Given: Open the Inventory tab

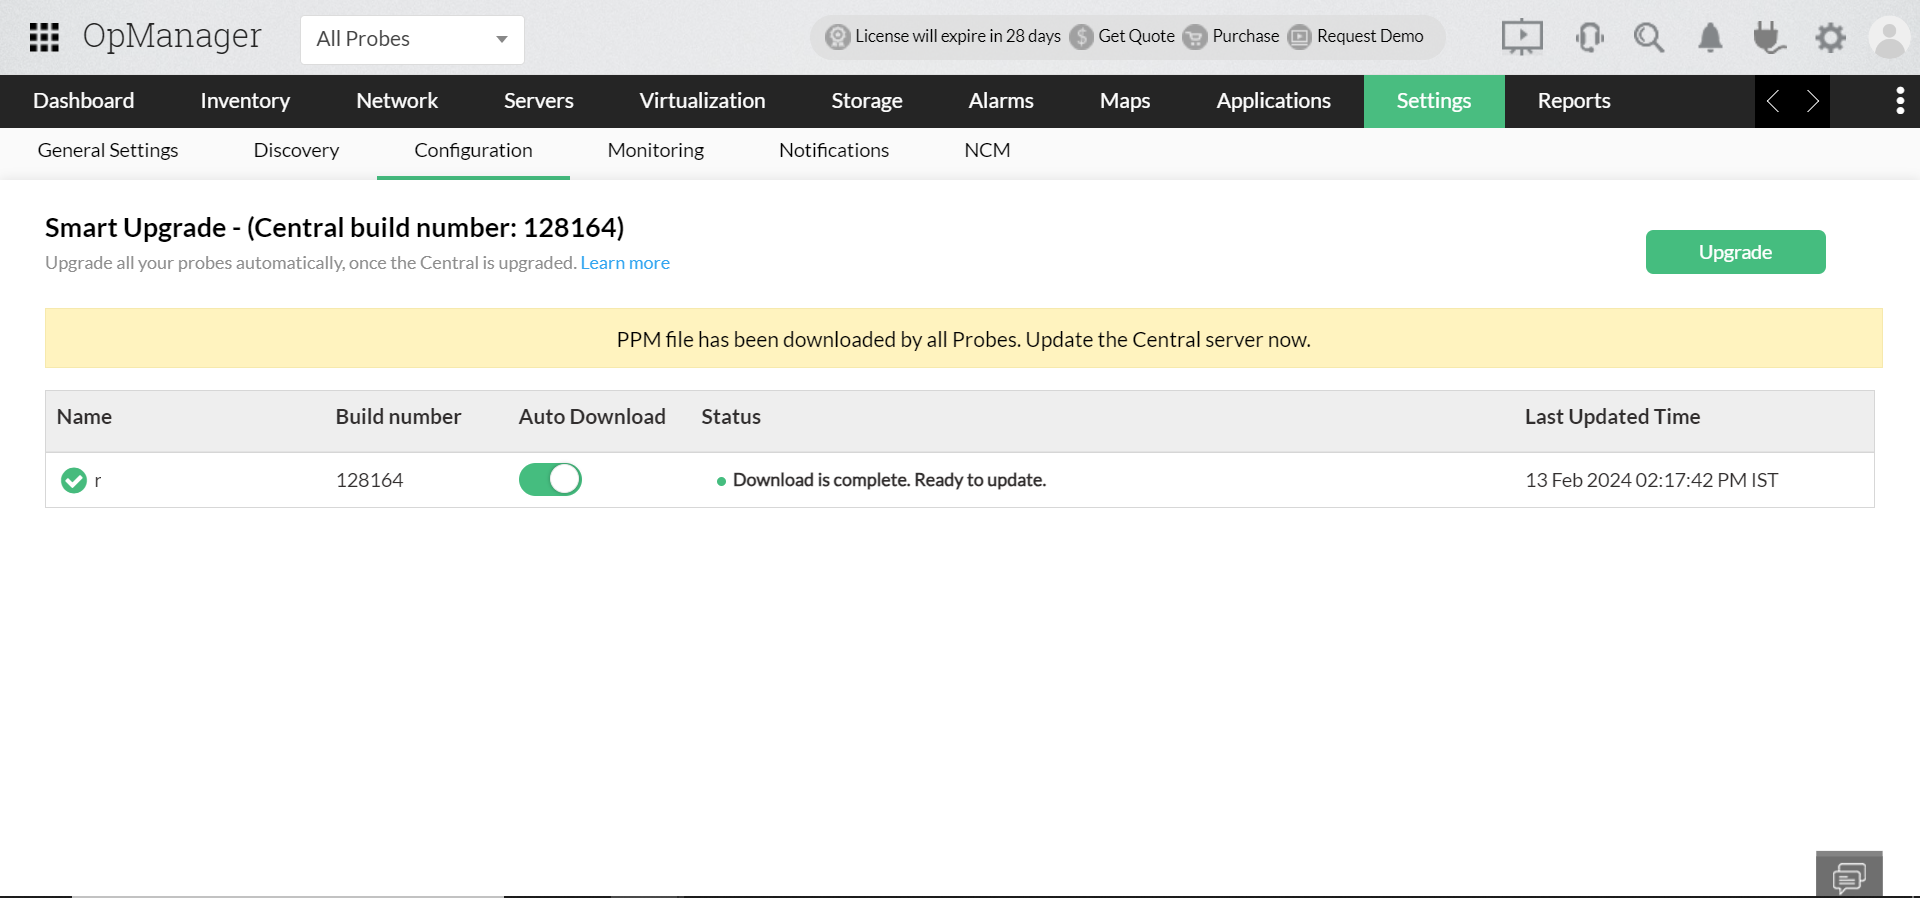Looking at the screenshot, I should coord(245,101).
